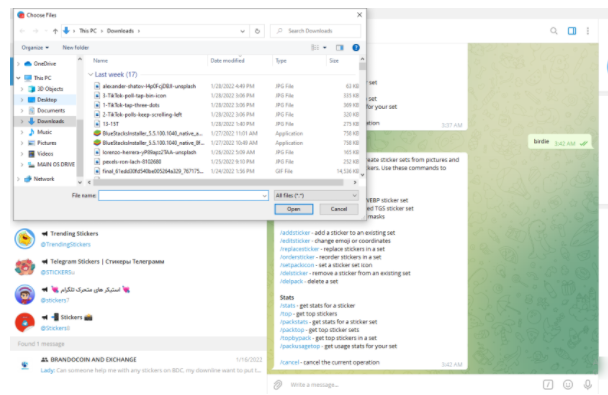Toggle the right sidebar panel icon

point(572,31)
